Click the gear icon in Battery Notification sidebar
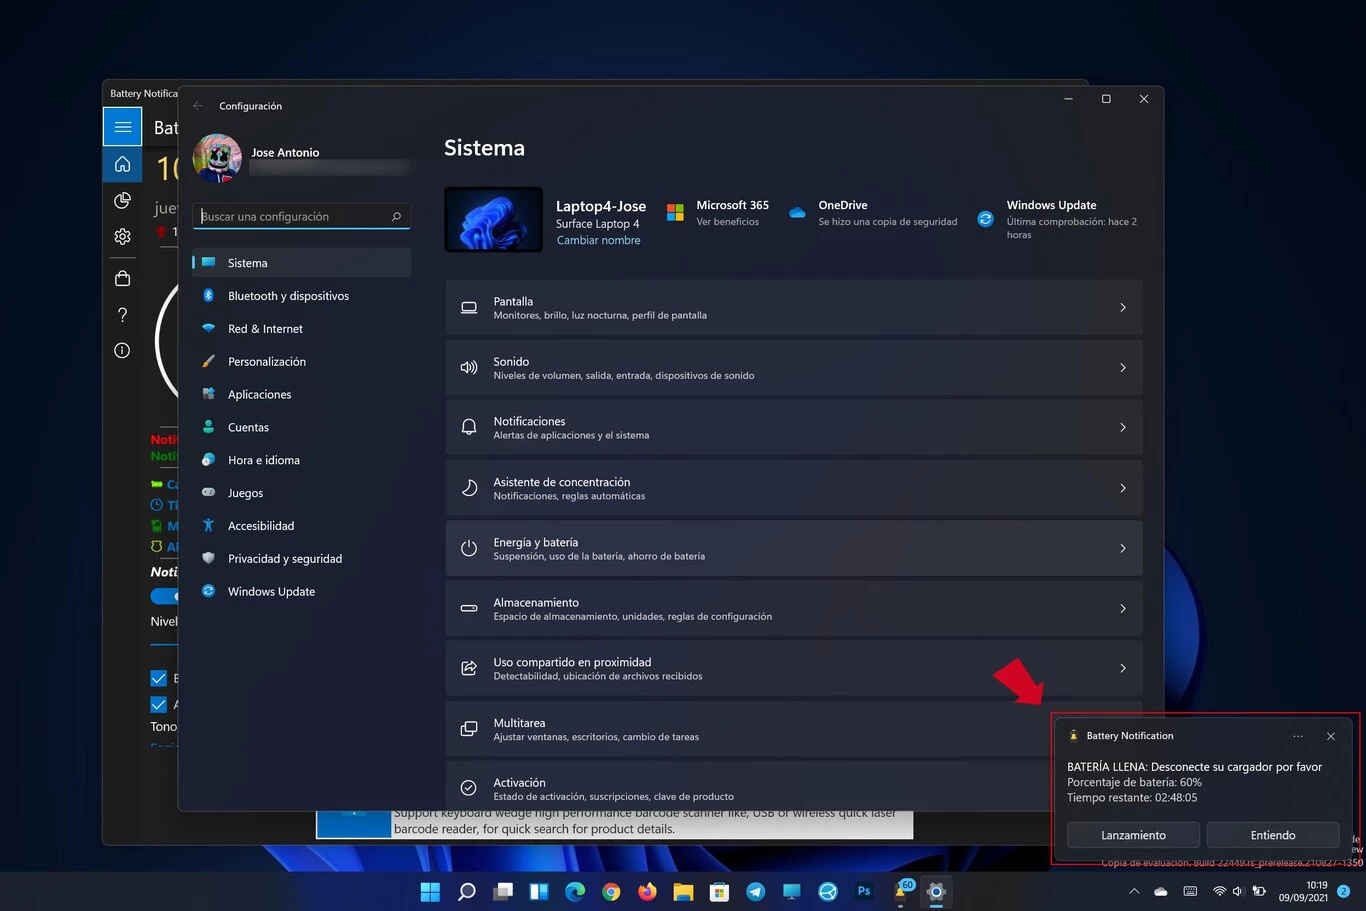 click(122, 237)
